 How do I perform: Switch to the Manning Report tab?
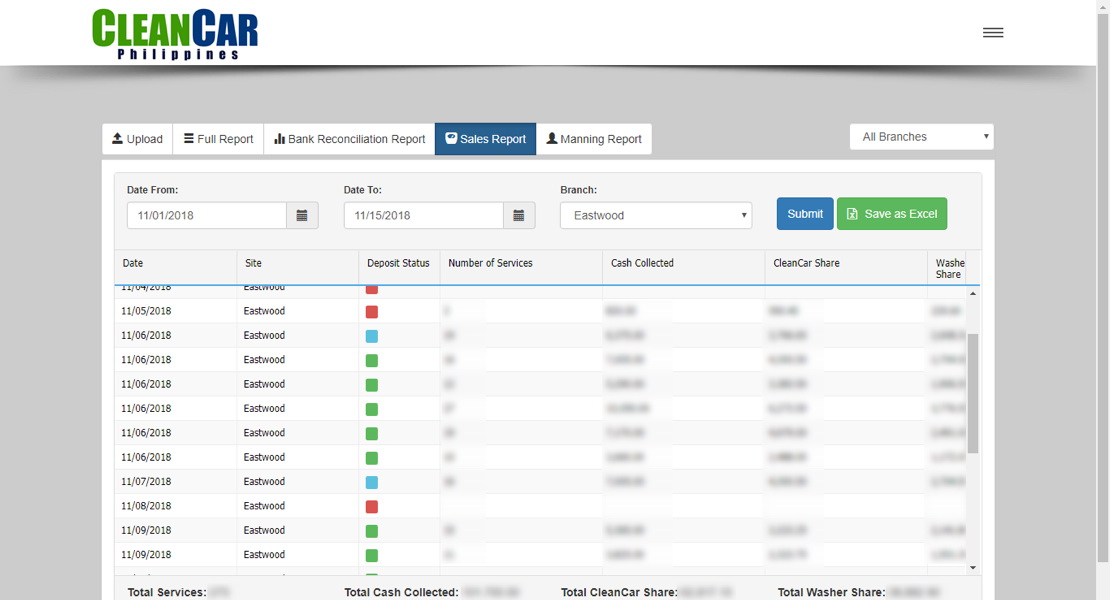coord(594,139)
